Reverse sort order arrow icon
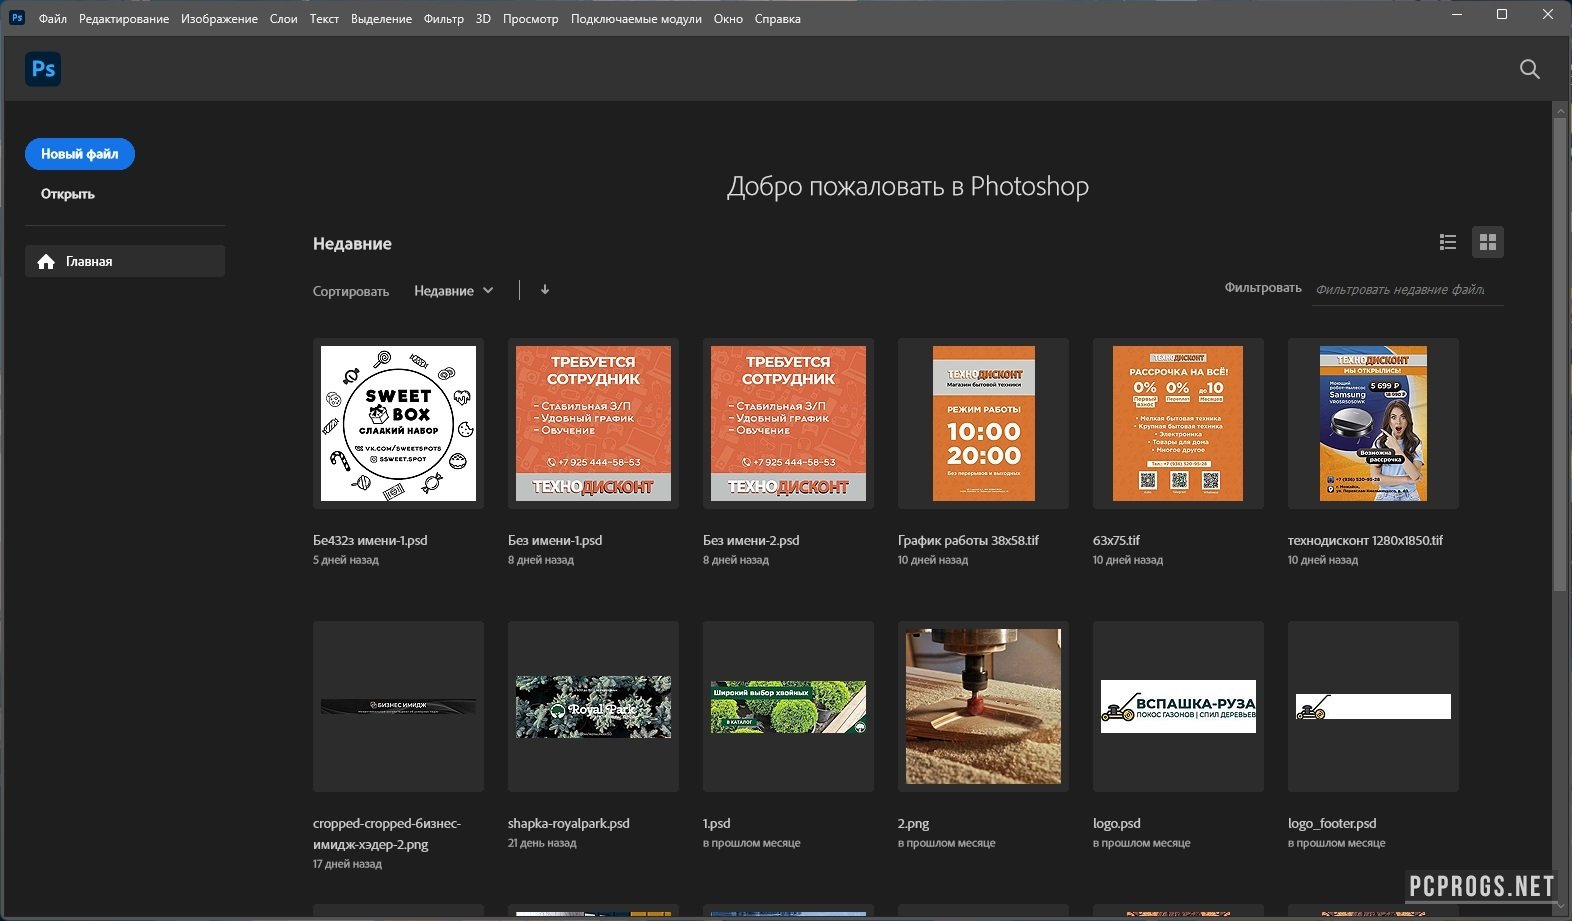1572x921 pixels. tap(545, 290)
